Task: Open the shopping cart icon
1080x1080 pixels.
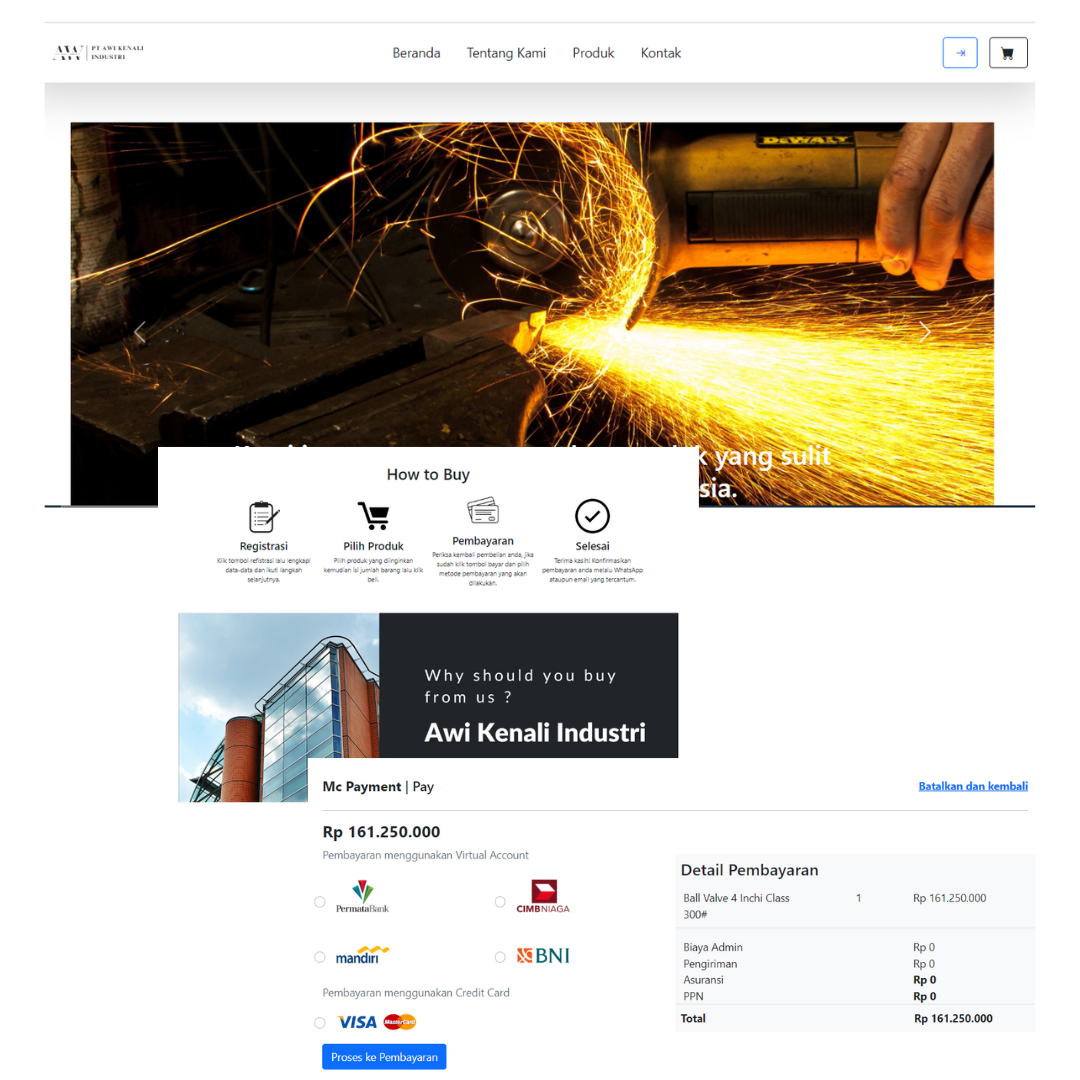Action: click(x=1008, y=53)
